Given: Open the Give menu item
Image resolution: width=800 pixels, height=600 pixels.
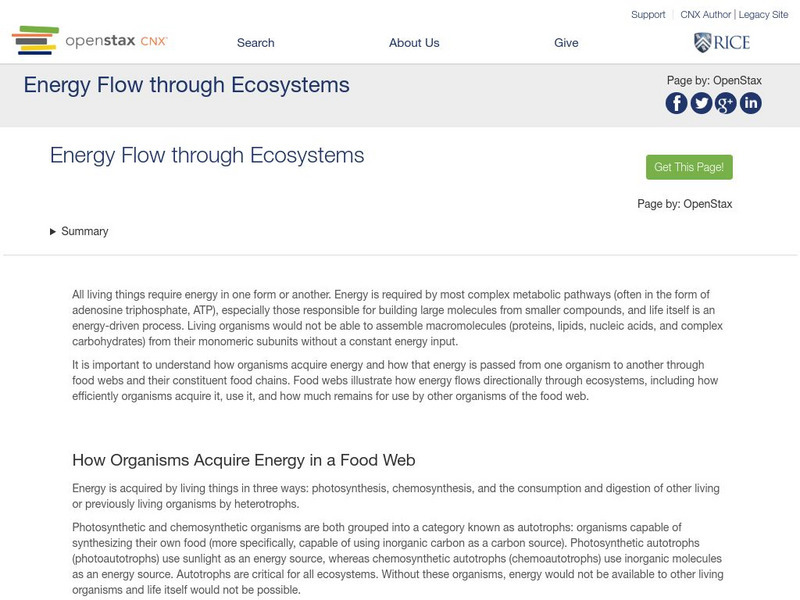Looking at the screenshot, I should point(566,43).
